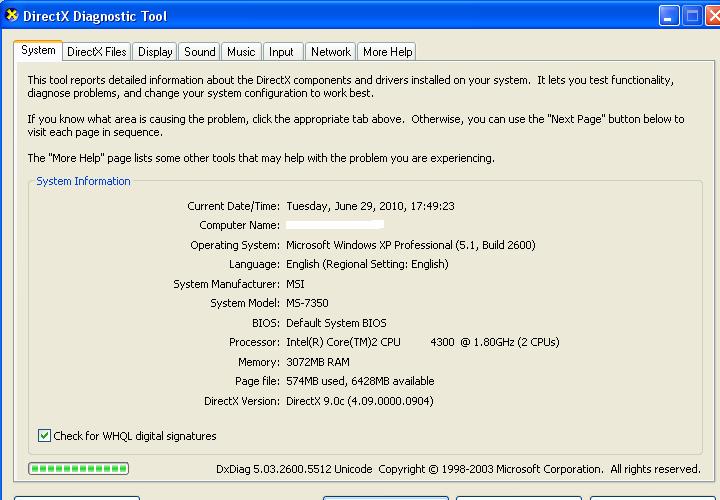Click the Operating System label
720x500 pixels.
(x=235, y=245)
